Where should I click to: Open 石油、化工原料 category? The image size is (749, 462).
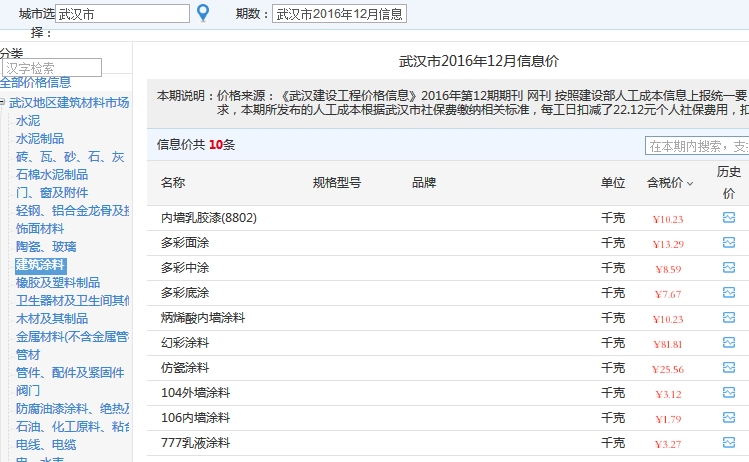(72, 427)
